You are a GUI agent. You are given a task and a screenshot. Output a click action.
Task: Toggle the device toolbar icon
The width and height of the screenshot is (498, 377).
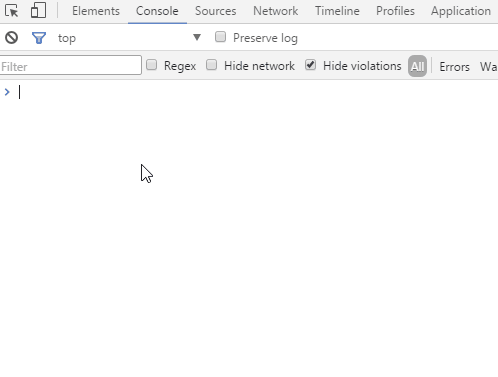pos(38,10)
